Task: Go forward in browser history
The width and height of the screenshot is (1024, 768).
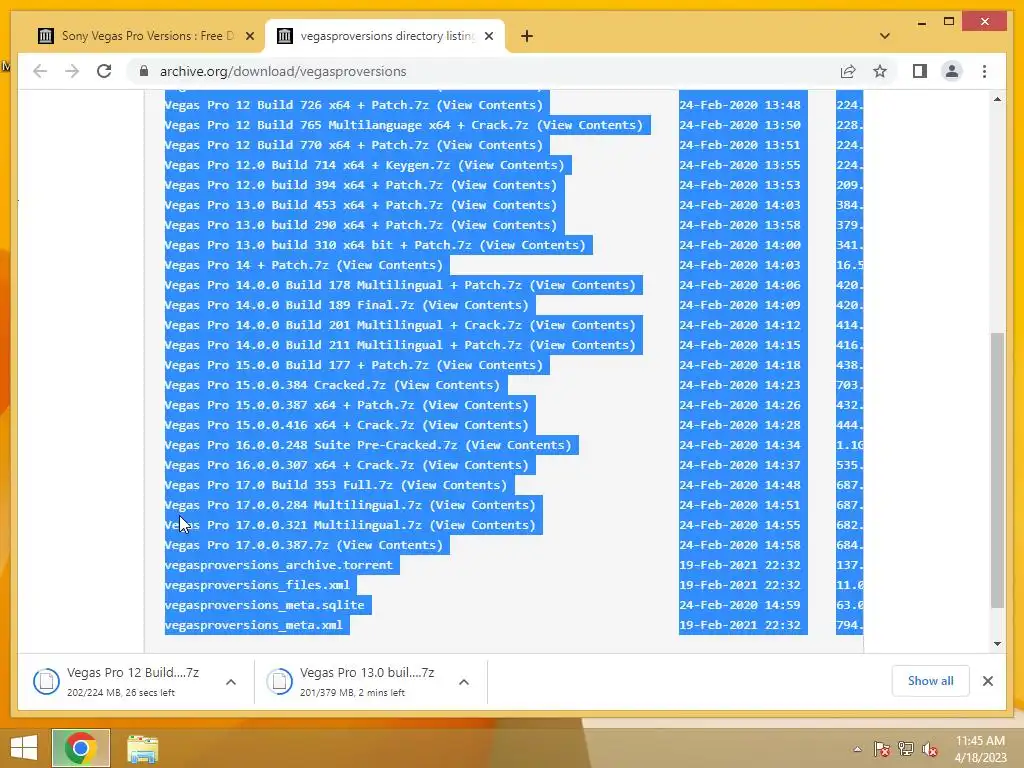Action: (x=72, y=71)
